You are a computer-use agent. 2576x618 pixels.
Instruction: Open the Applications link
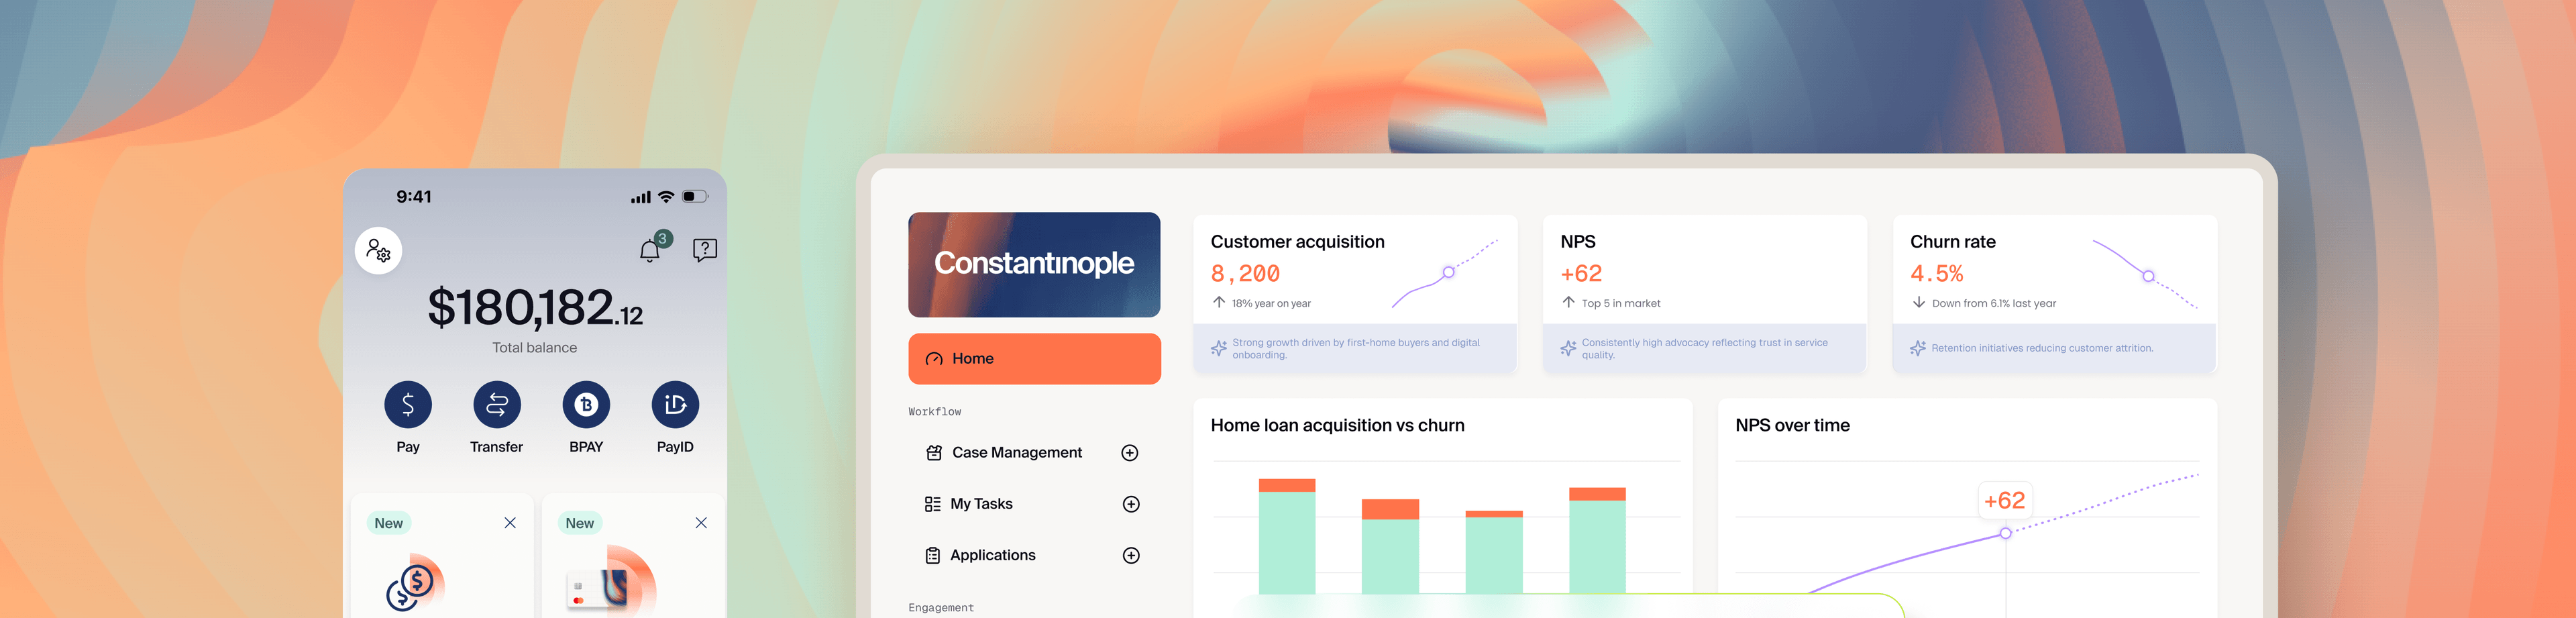992,556
